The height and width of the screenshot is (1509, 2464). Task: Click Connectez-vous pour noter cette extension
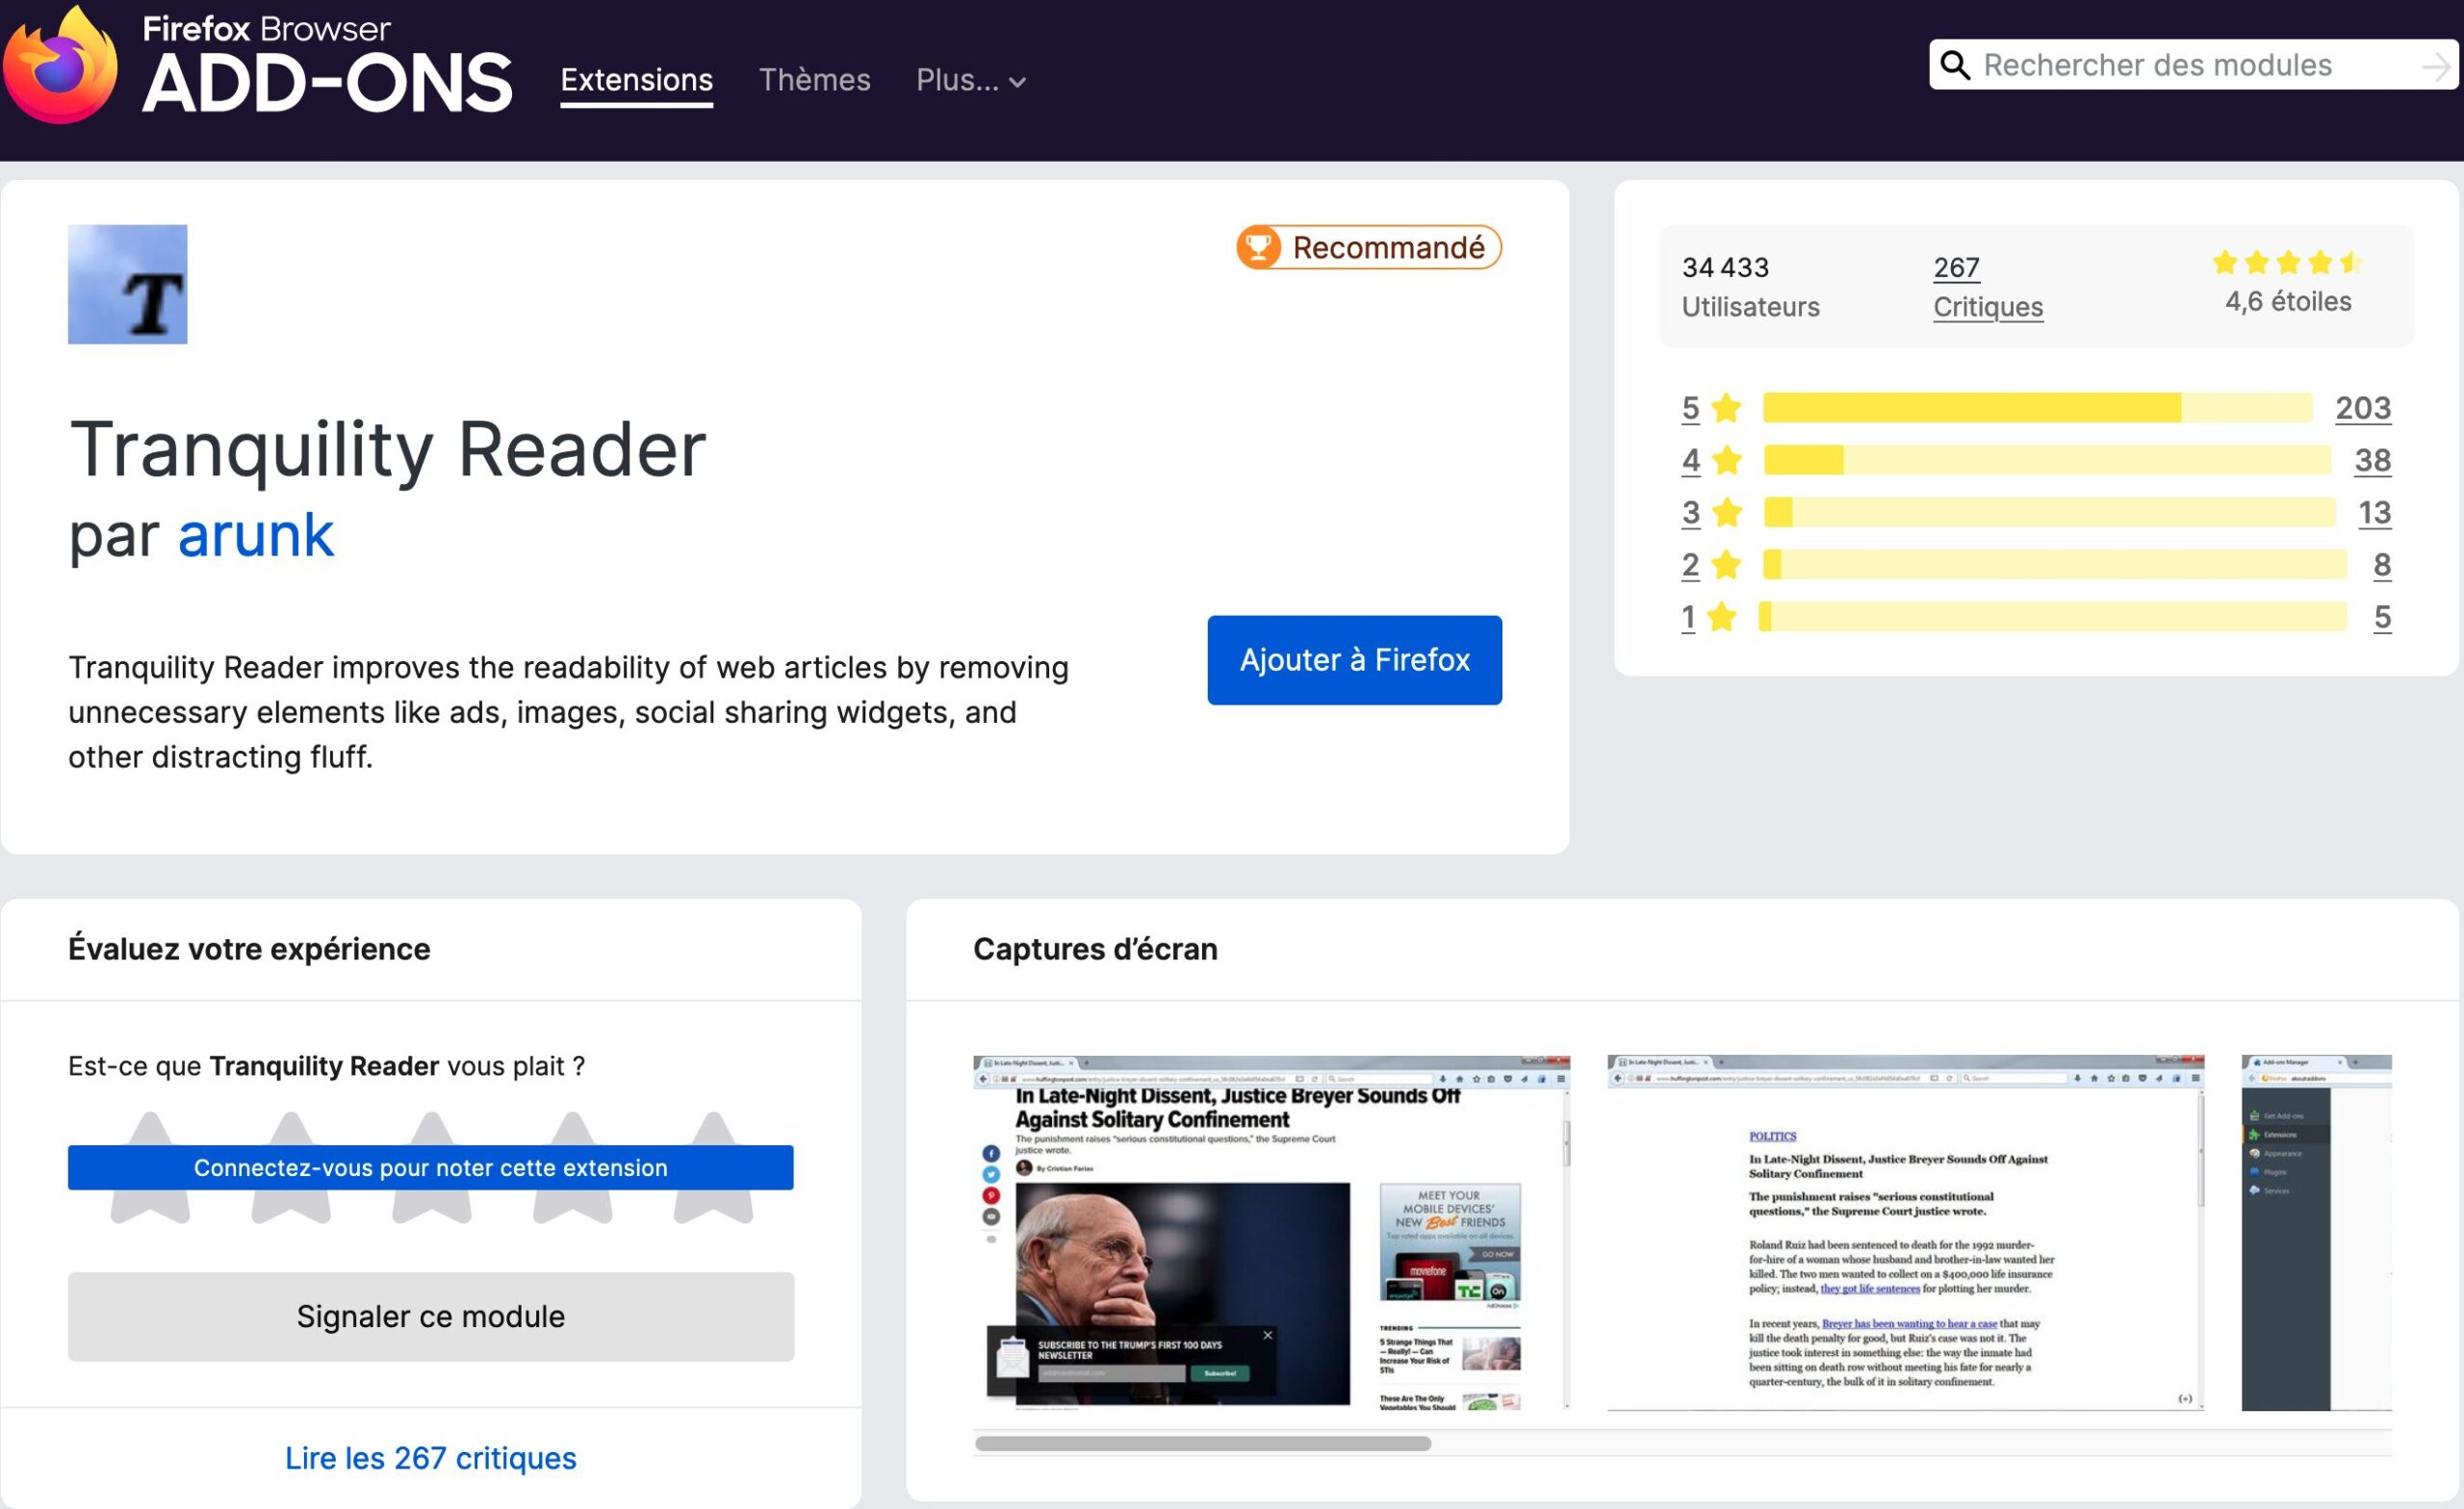click(430, 1167)
